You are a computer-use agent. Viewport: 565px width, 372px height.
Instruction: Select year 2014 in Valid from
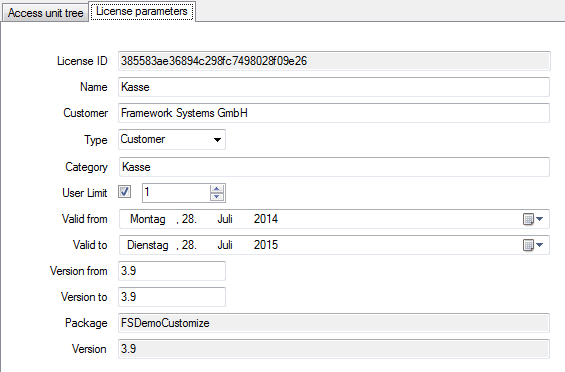pos(266,219)
